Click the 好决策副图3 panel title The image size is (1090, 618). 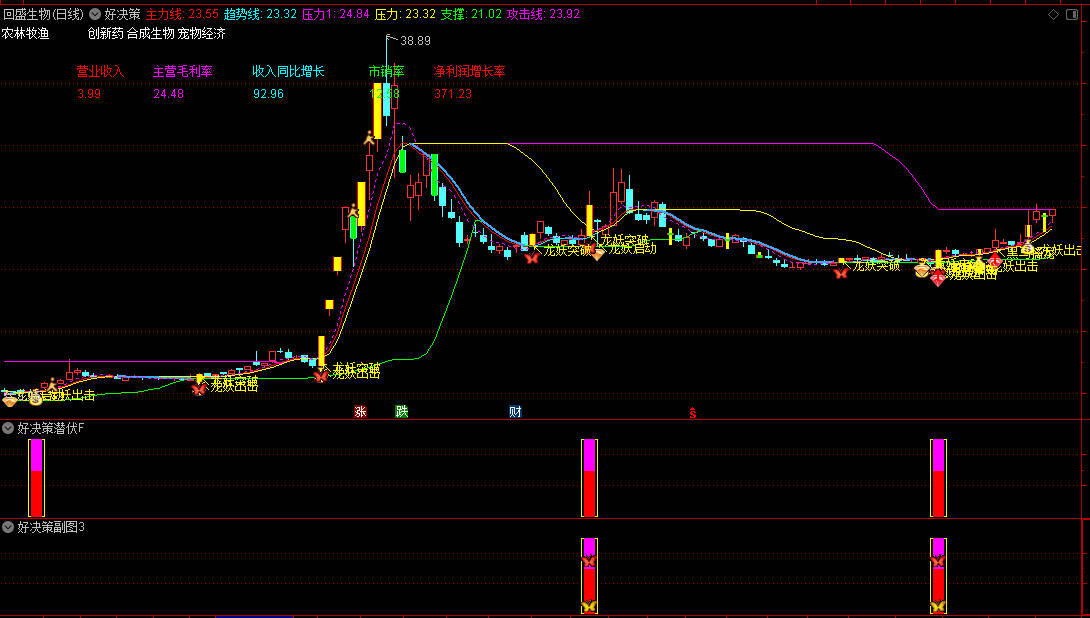[x=51, y=527]
